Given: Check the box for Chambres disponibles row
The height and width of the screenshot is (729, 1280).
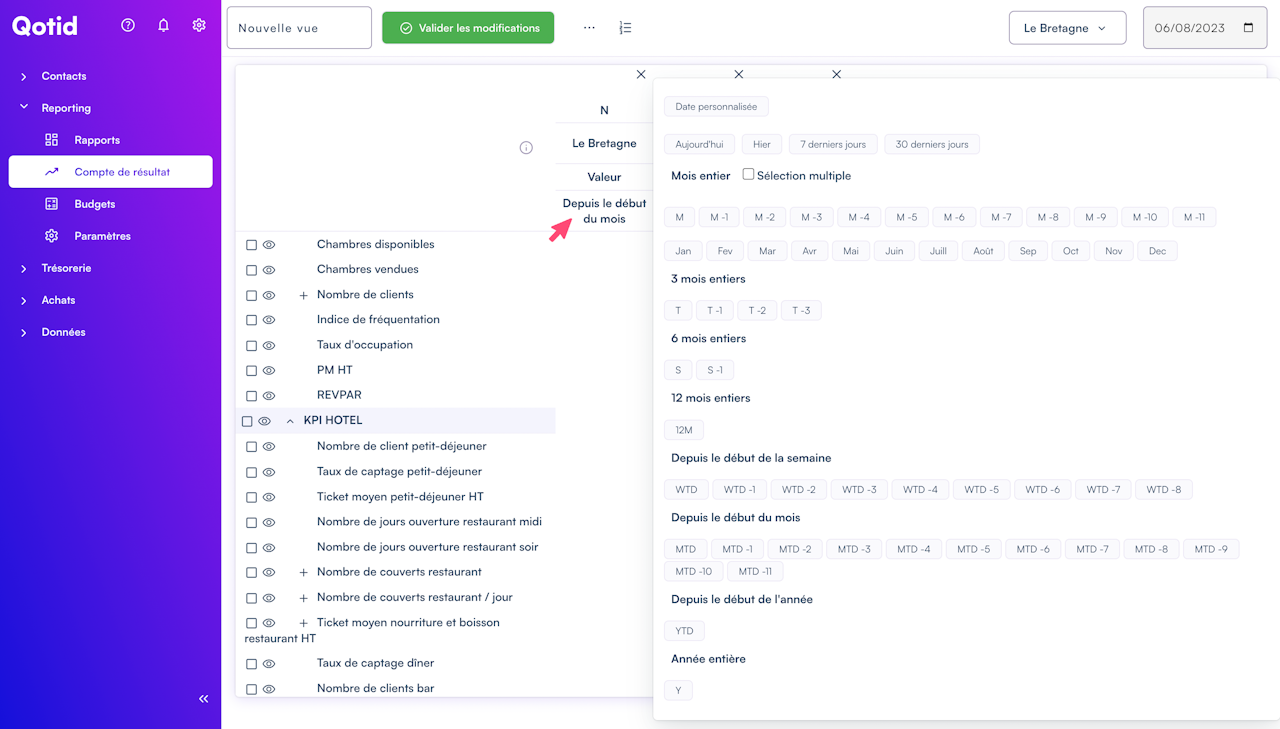Looking at the screenshot, I should [252, 245].
